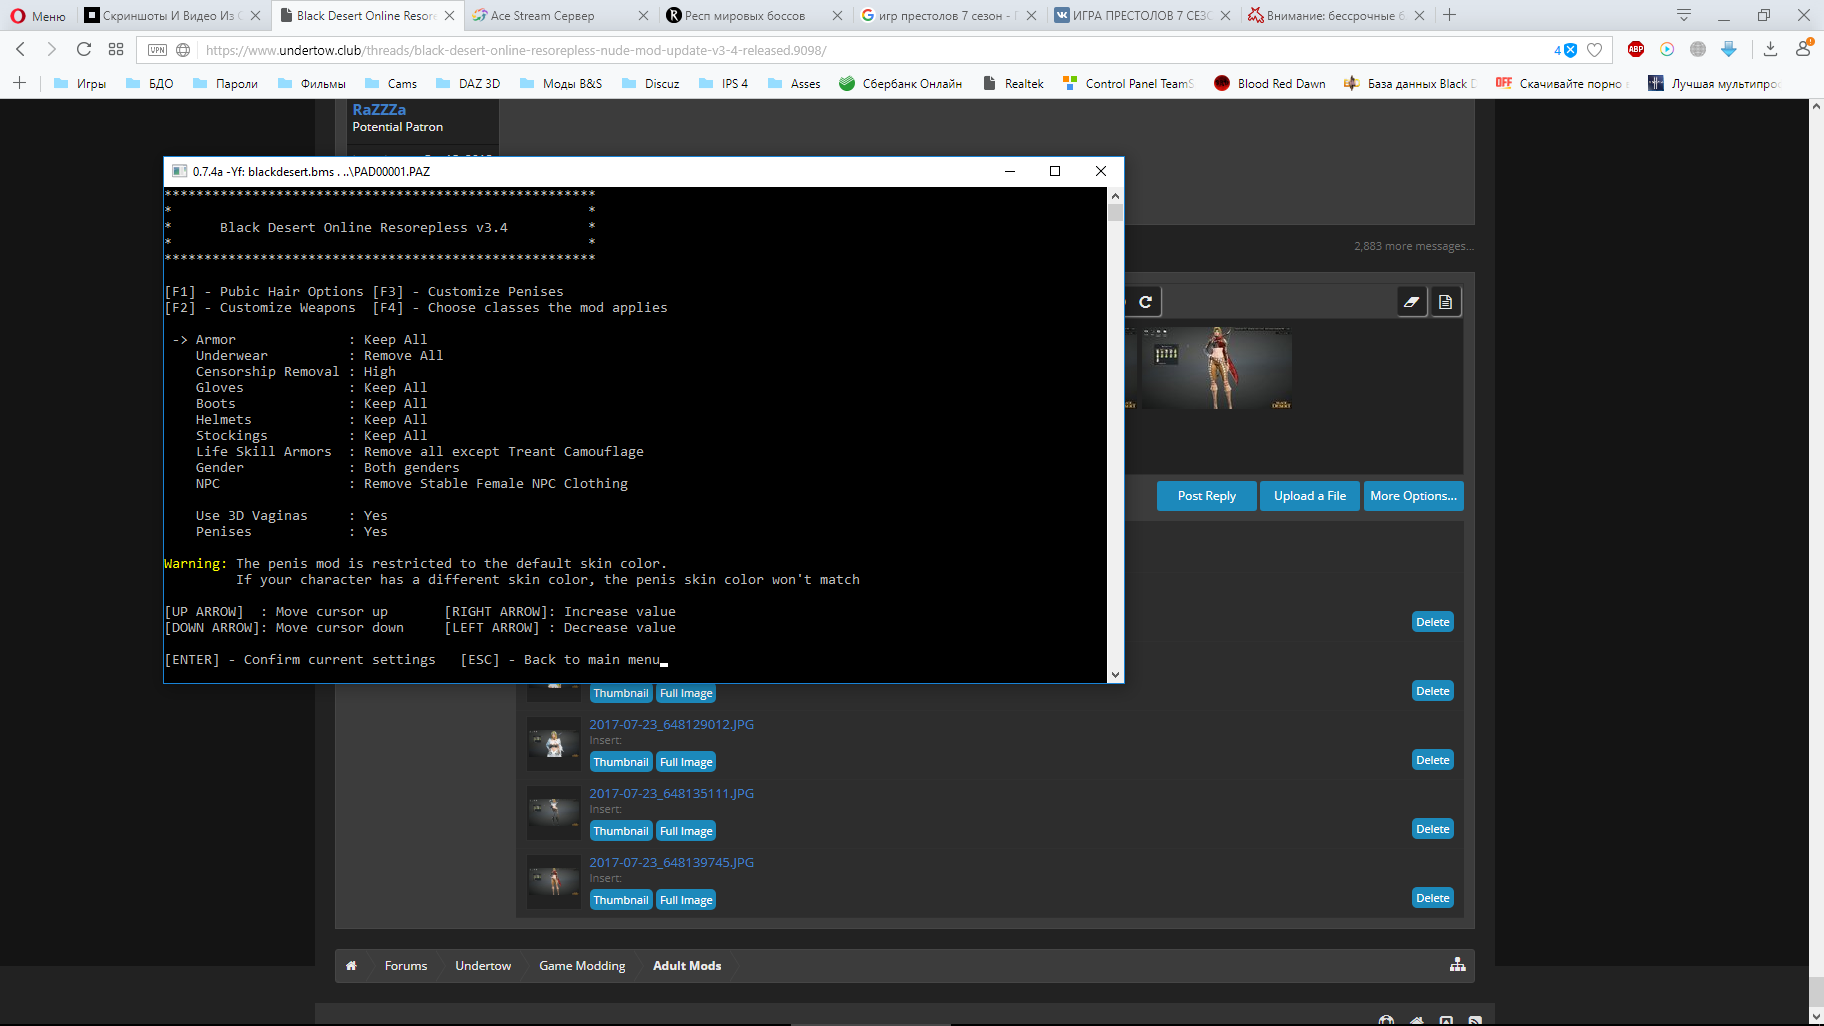Screen dimensions: 1824x1026
Task: Go back to the previous page
Action: (x=21, y=50)
